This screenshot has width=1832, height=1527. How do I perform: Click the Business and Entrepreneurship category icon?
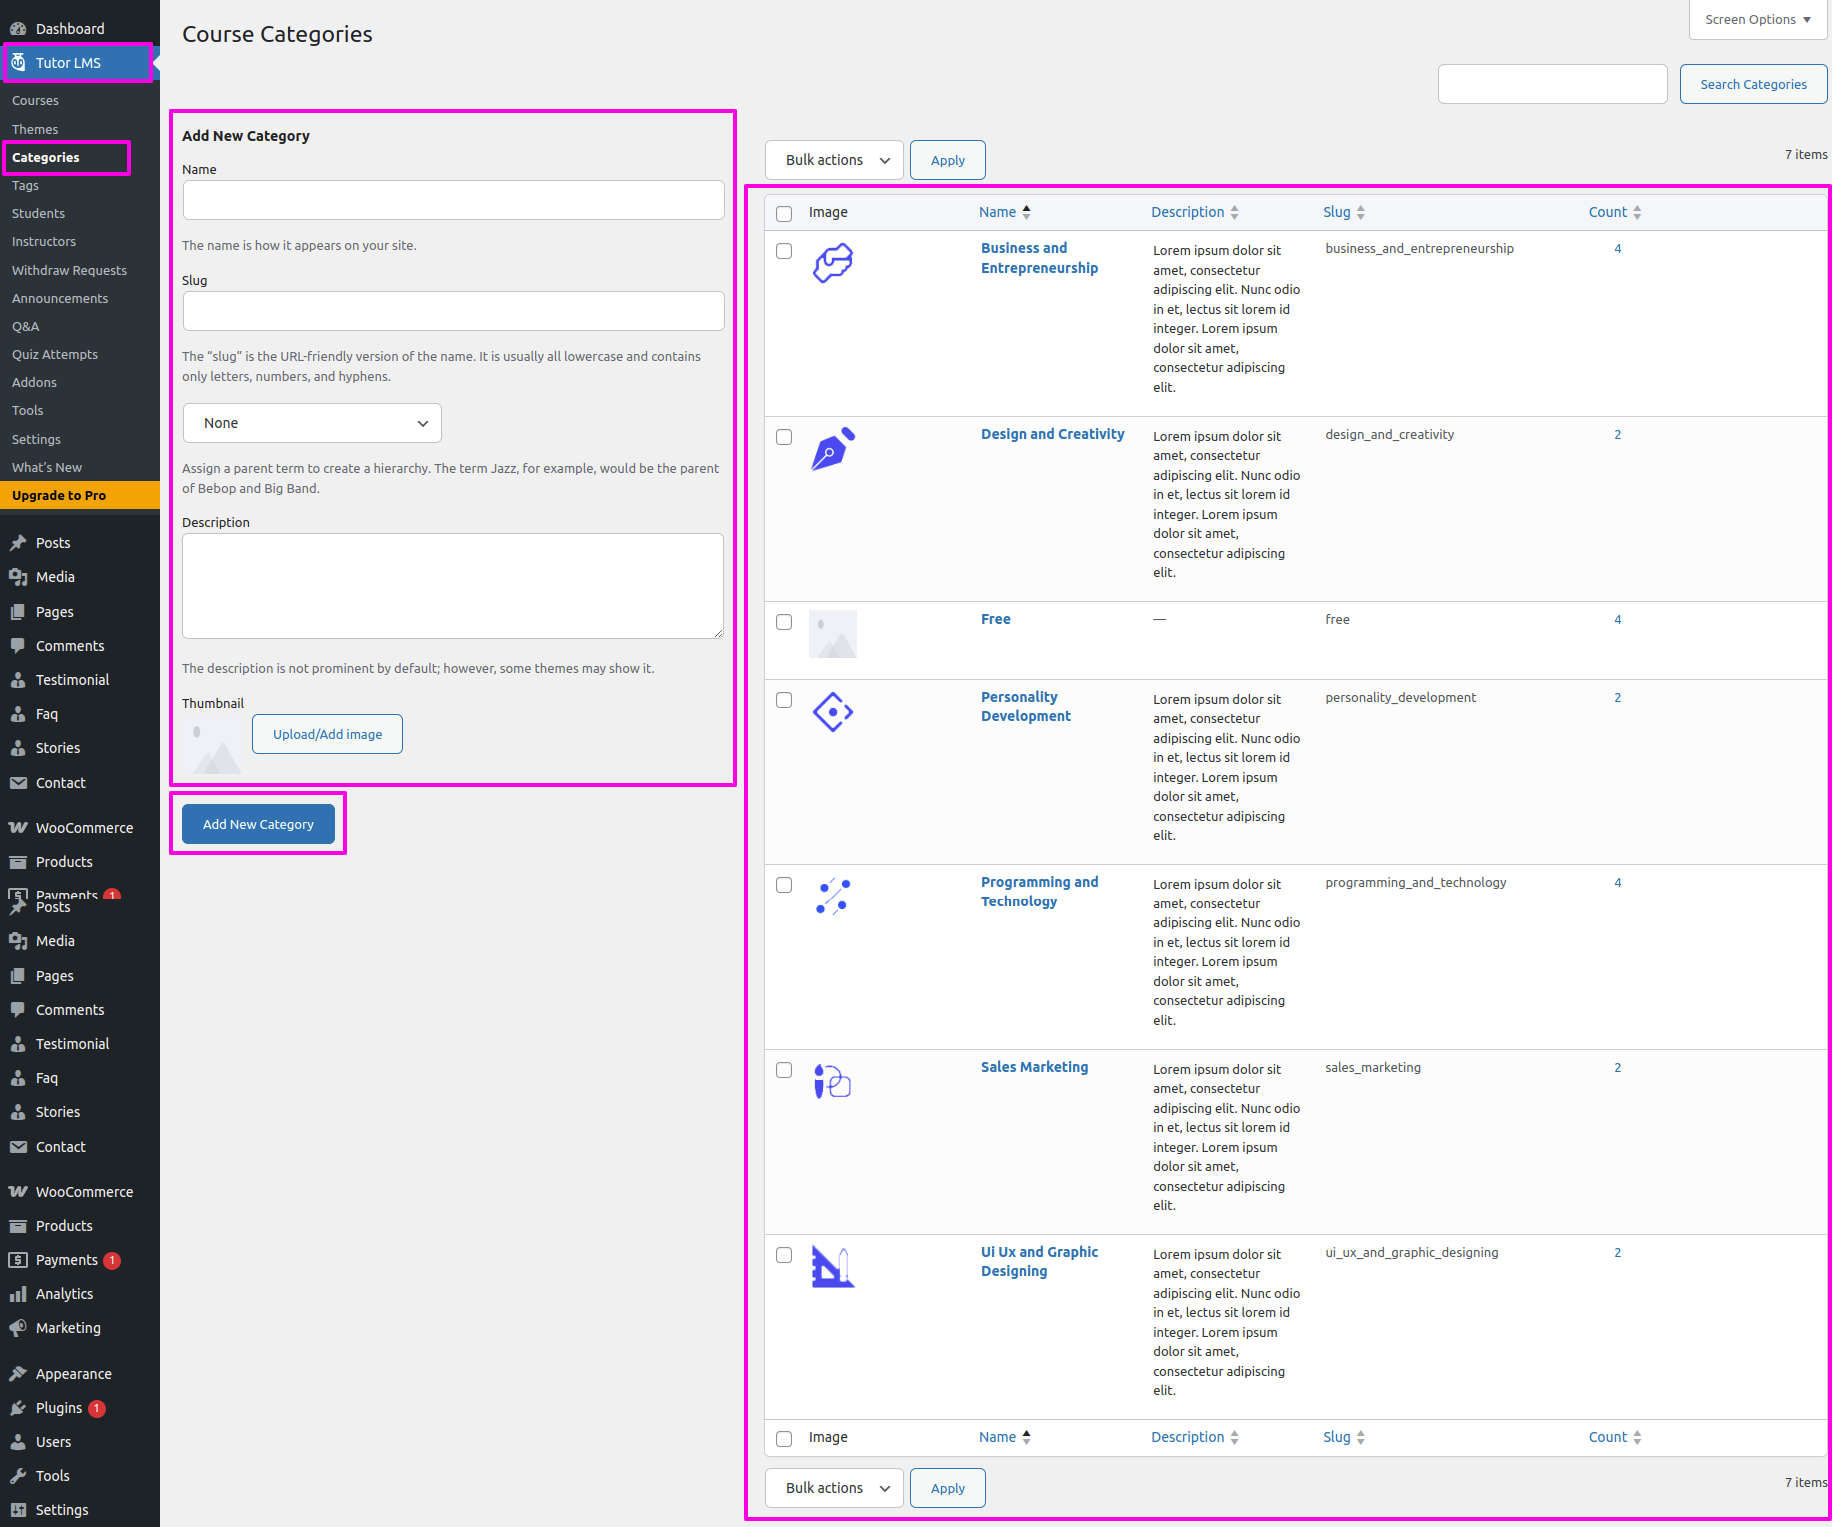click(x=832, y=263)
